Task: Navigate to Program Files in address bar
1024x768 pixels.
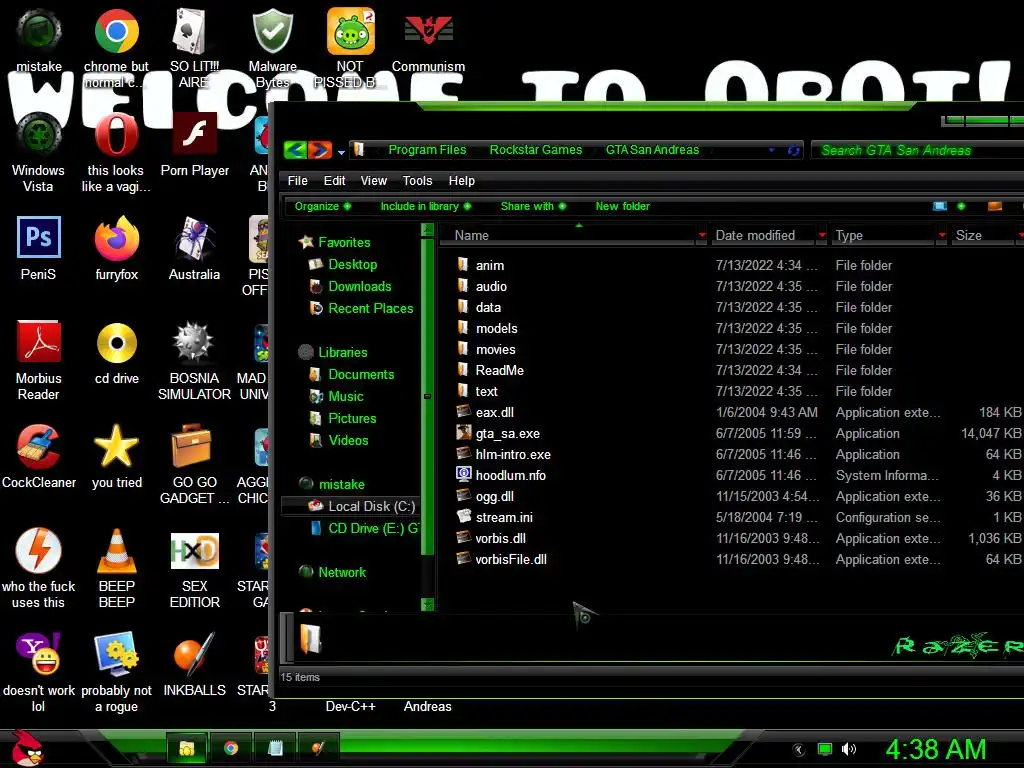Action: coord(427,150)
